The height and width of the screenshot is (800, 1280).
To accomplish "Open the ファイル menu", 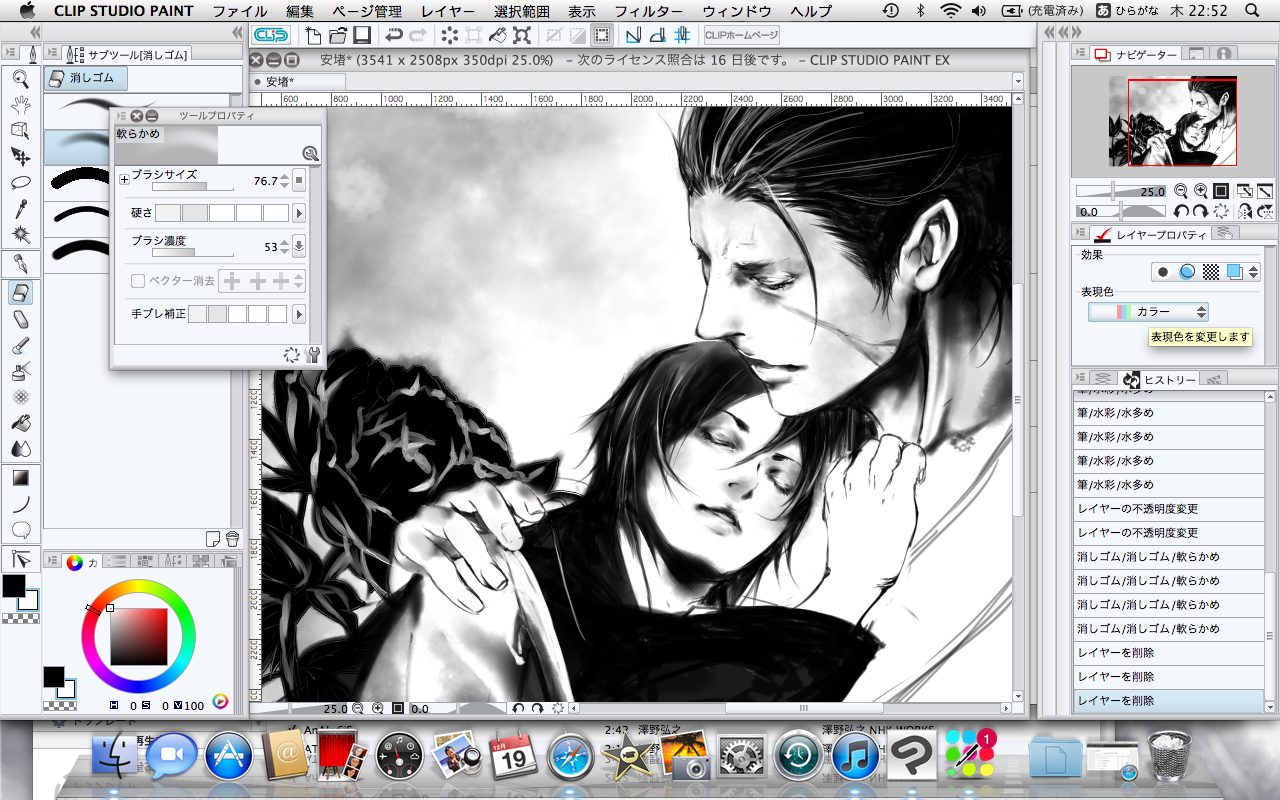I will [240, 11].
